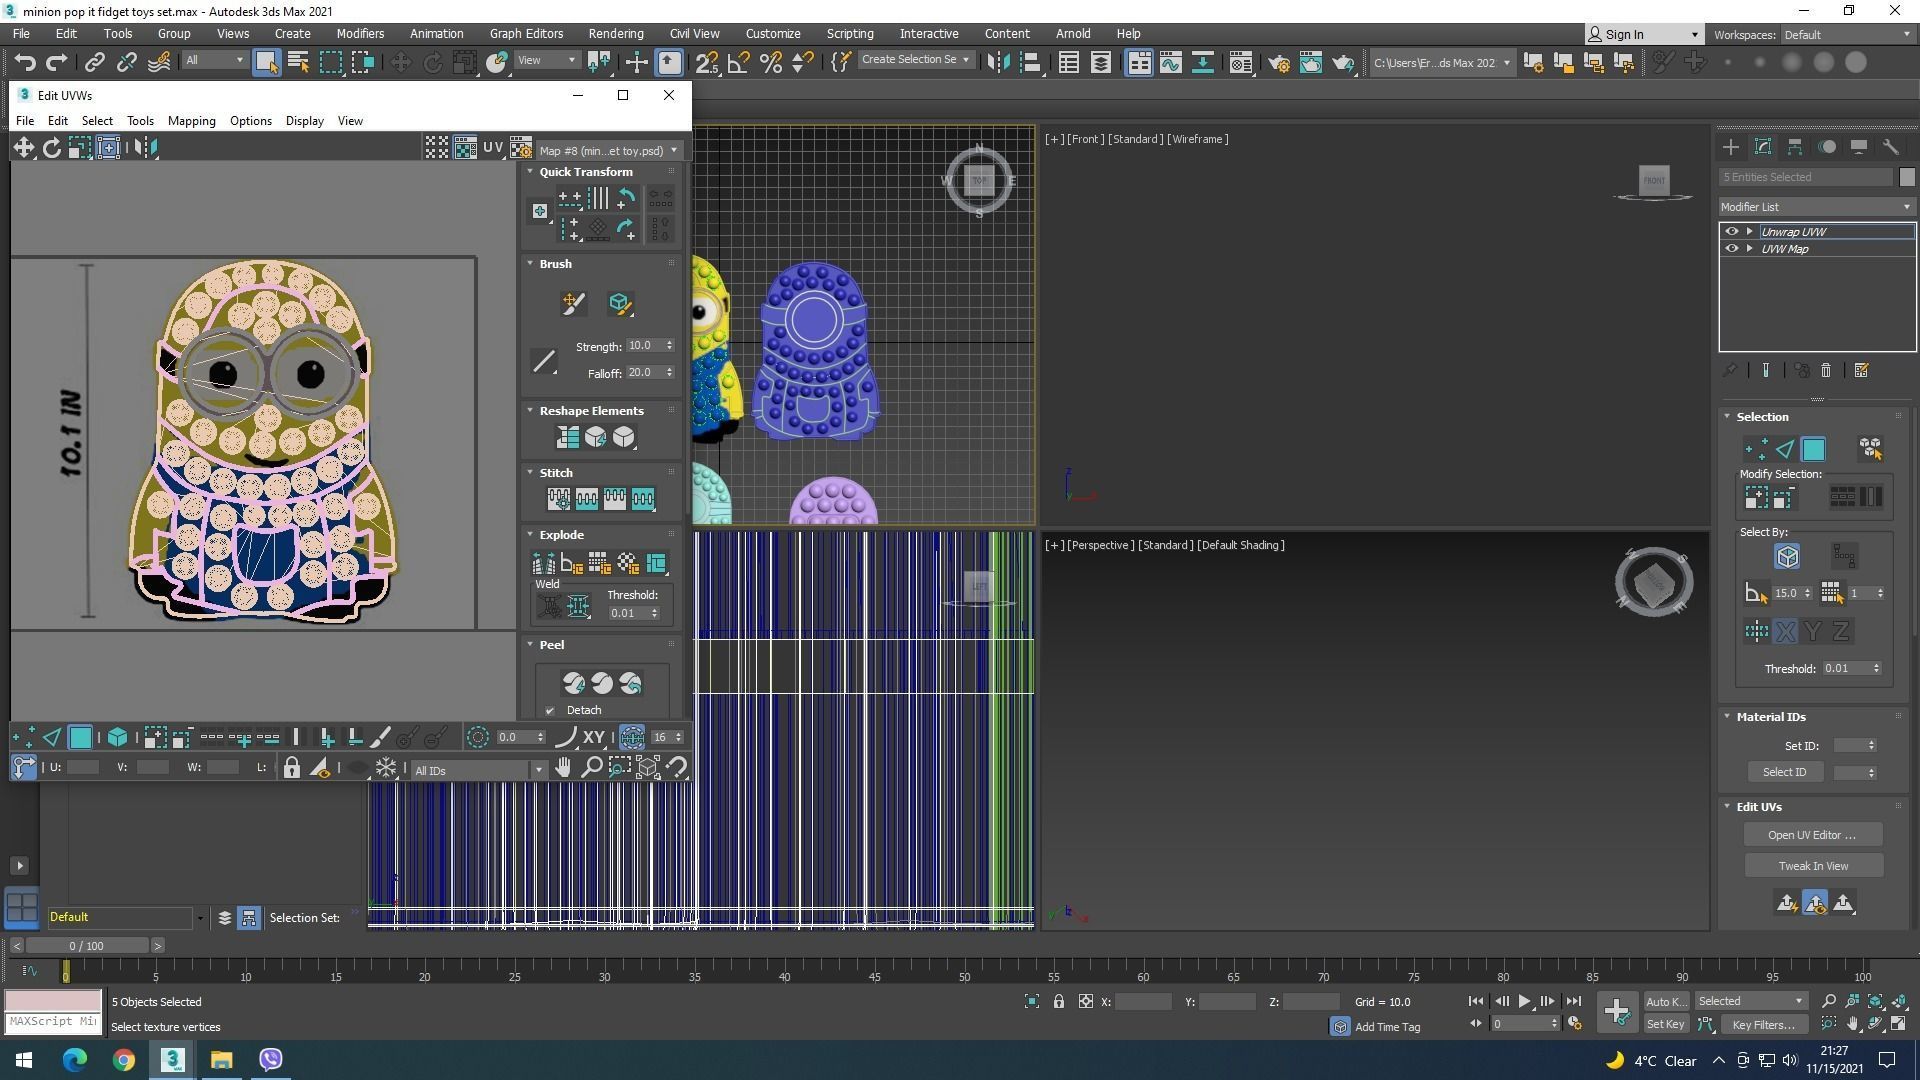This screenshot has height=1080, width=1920.
Task: Click the Open UV Editor button
Action: pos(1811,835)
